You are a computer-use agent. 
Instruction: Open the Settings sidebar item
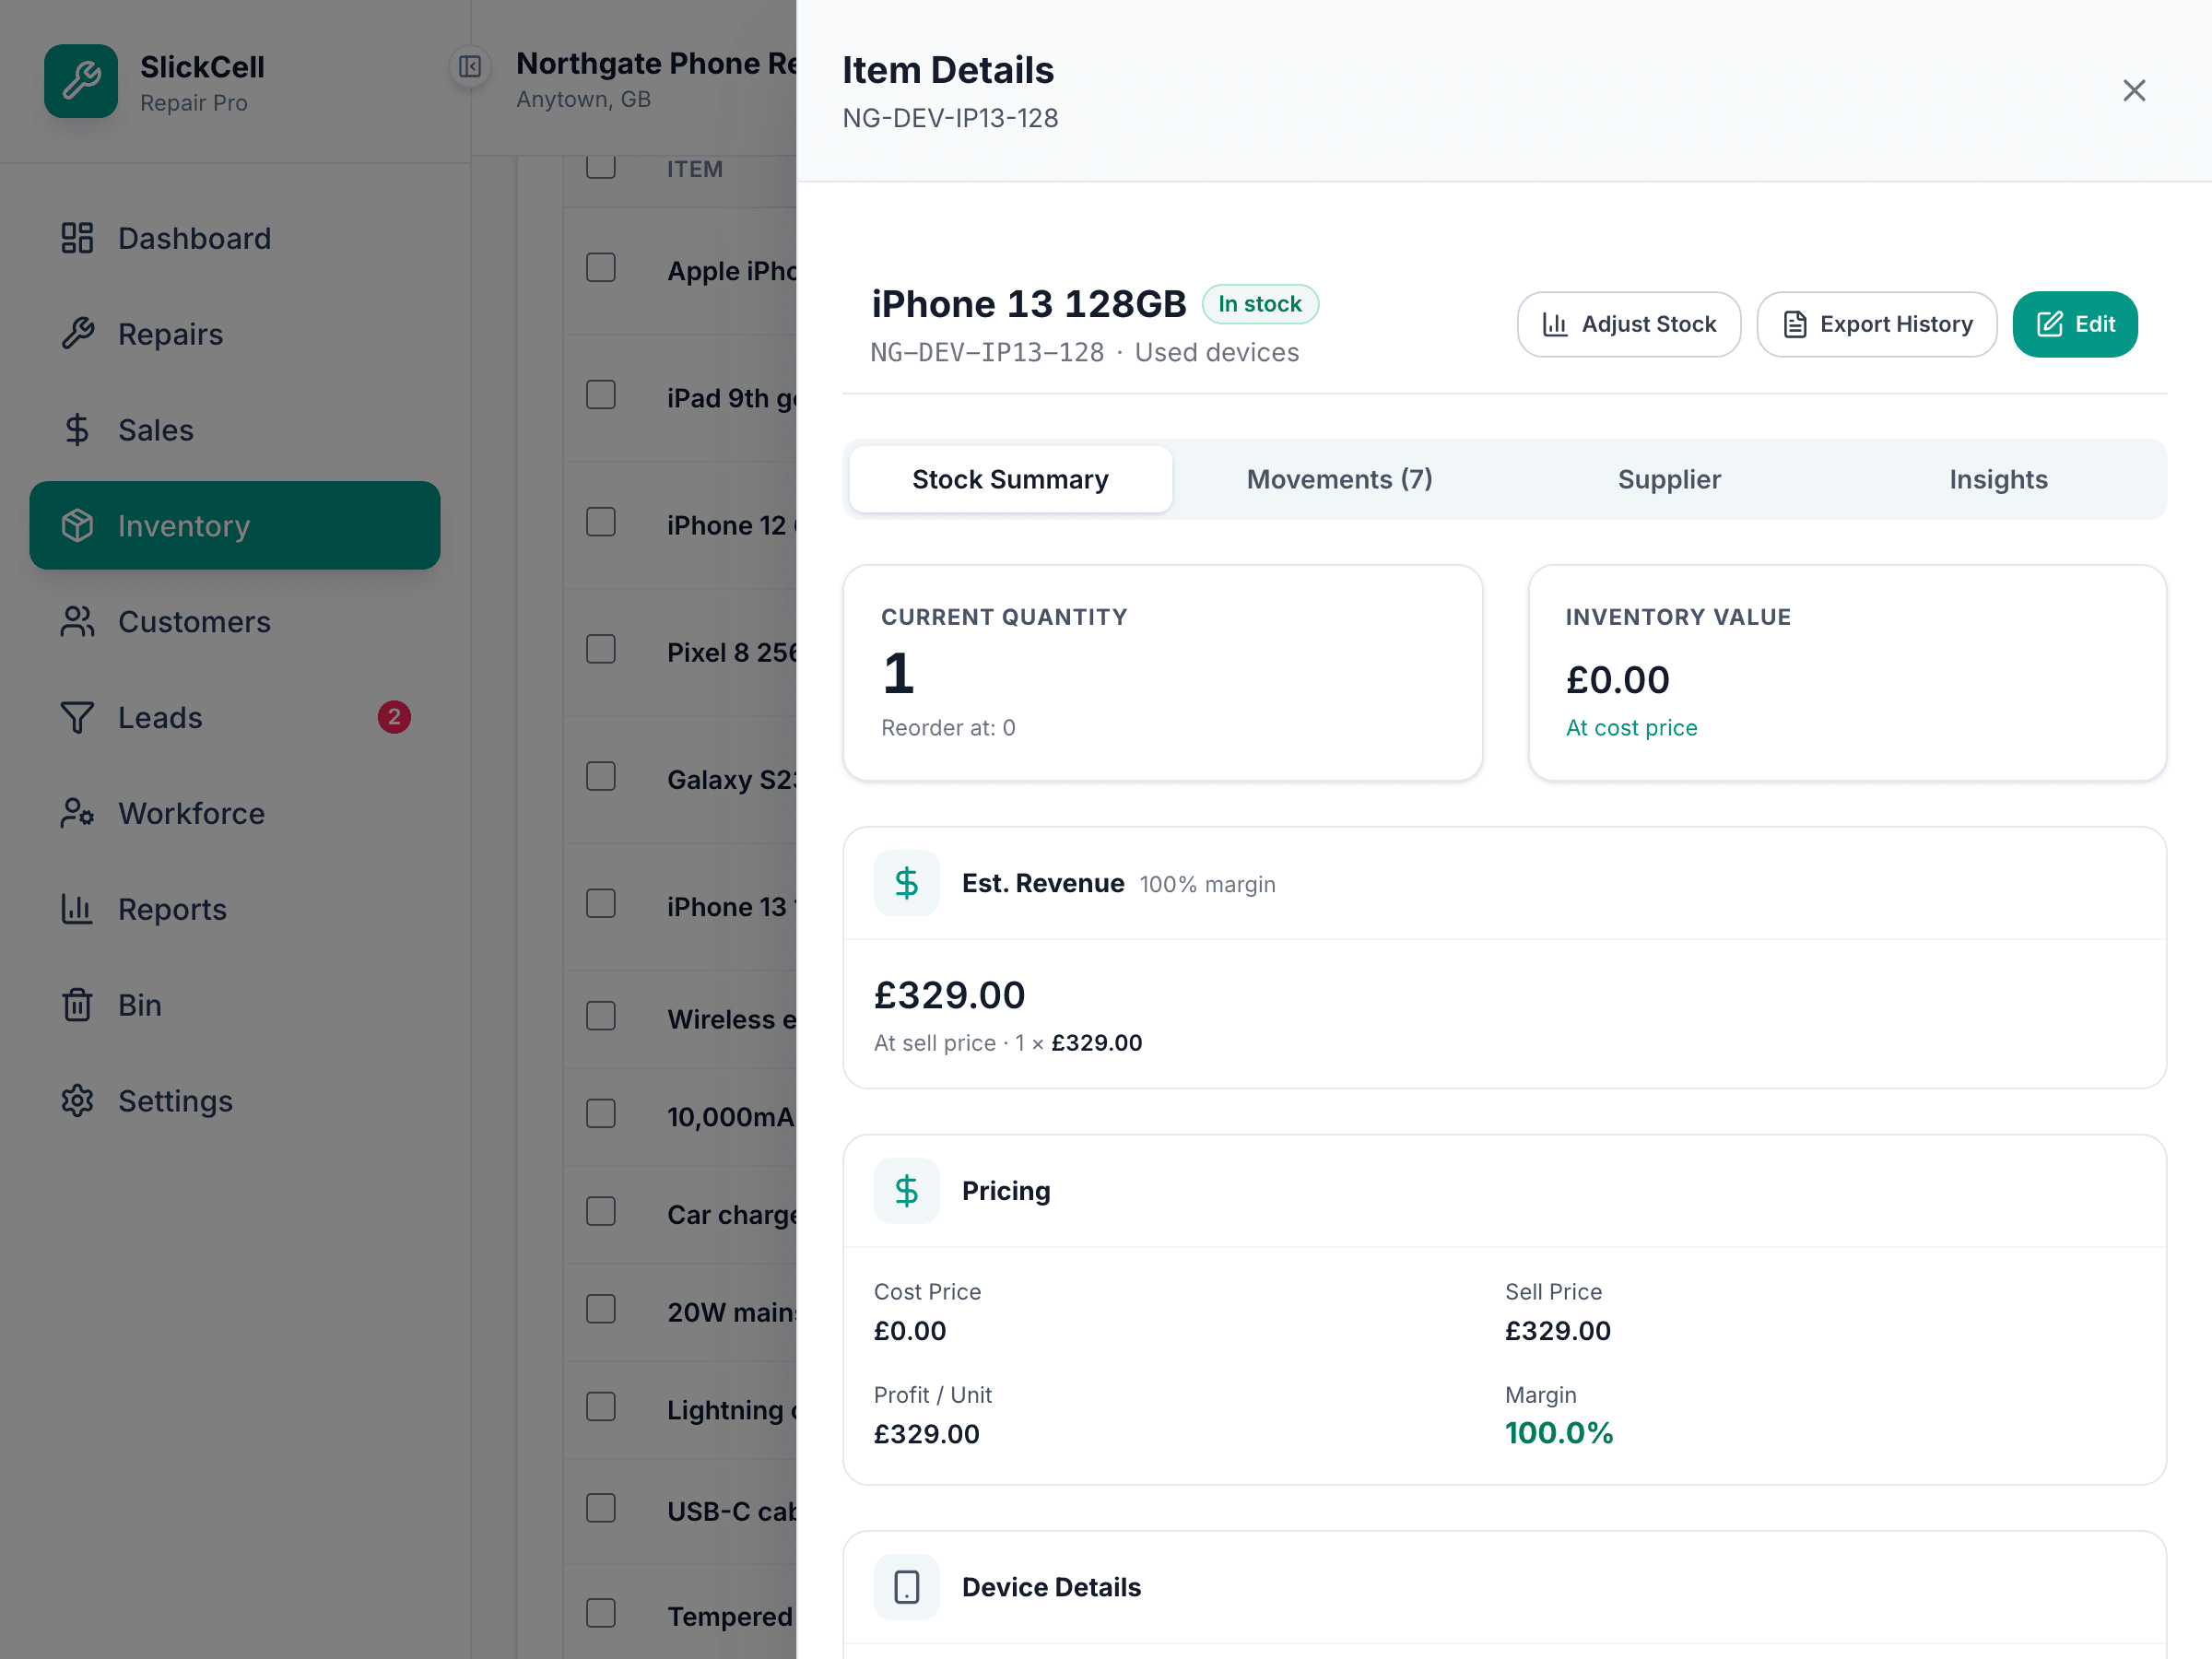point(235,1101)
